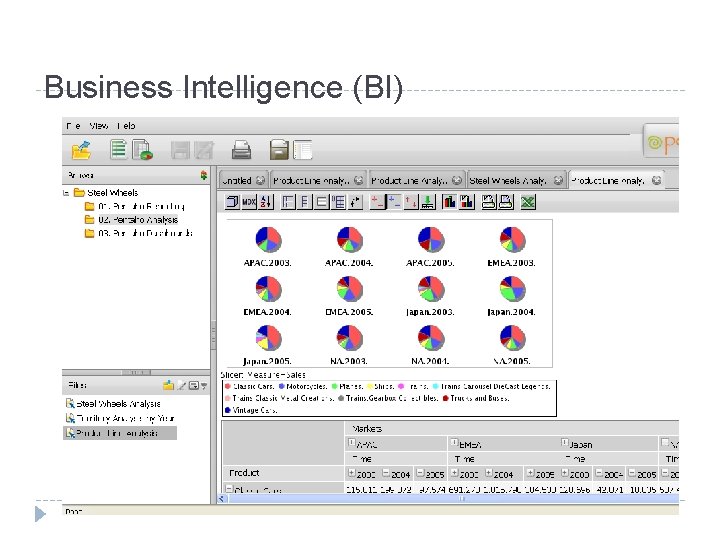Expand the APAC market column
Viewport: 720px width, 540px height.
click(352, 443)
